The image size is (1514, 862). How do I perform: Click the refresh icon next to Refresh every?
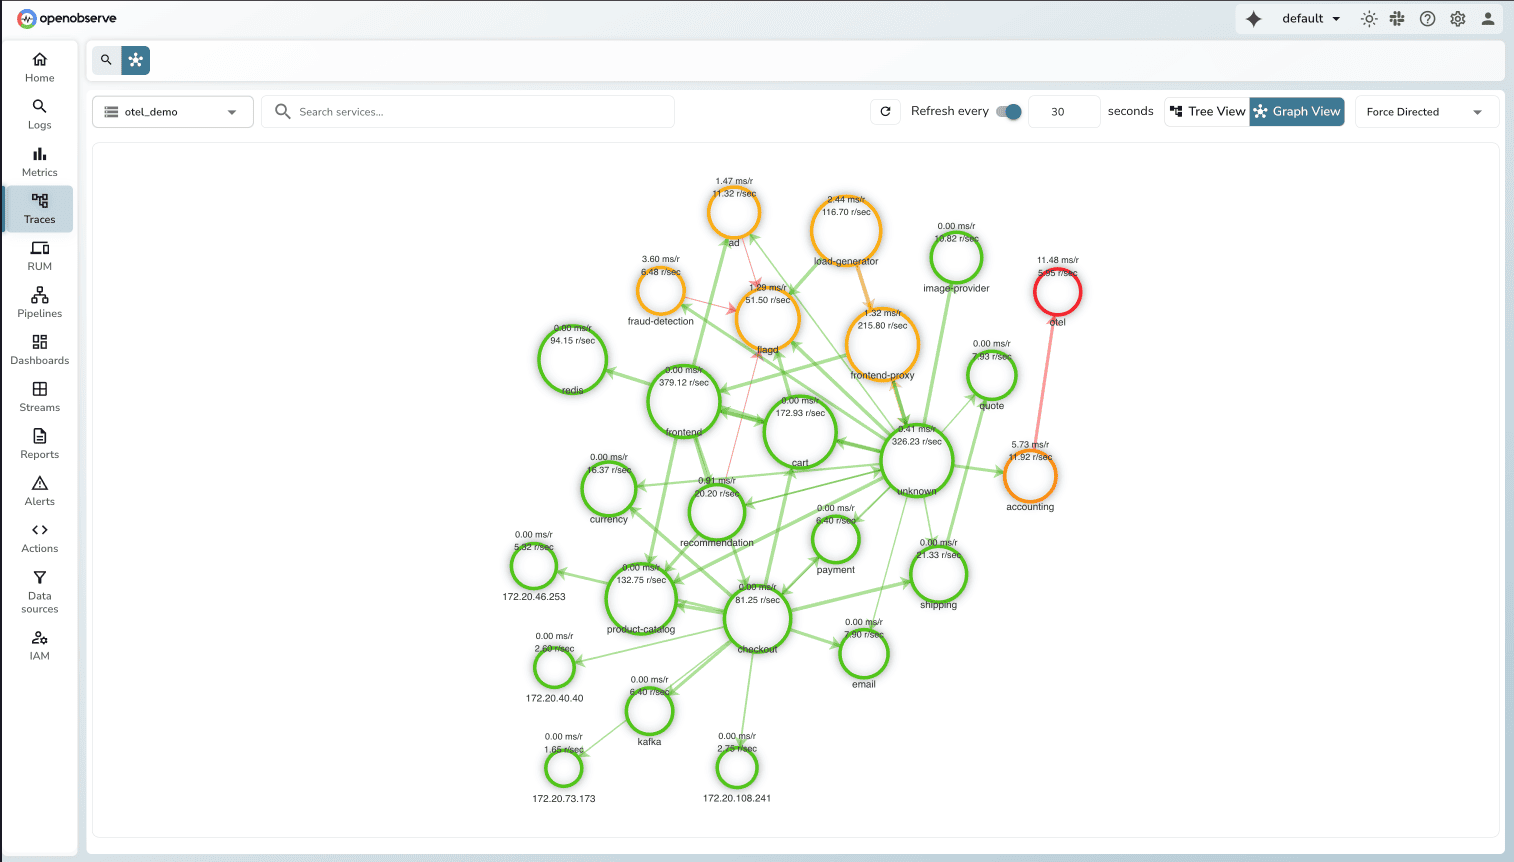[x=884, y=111]
